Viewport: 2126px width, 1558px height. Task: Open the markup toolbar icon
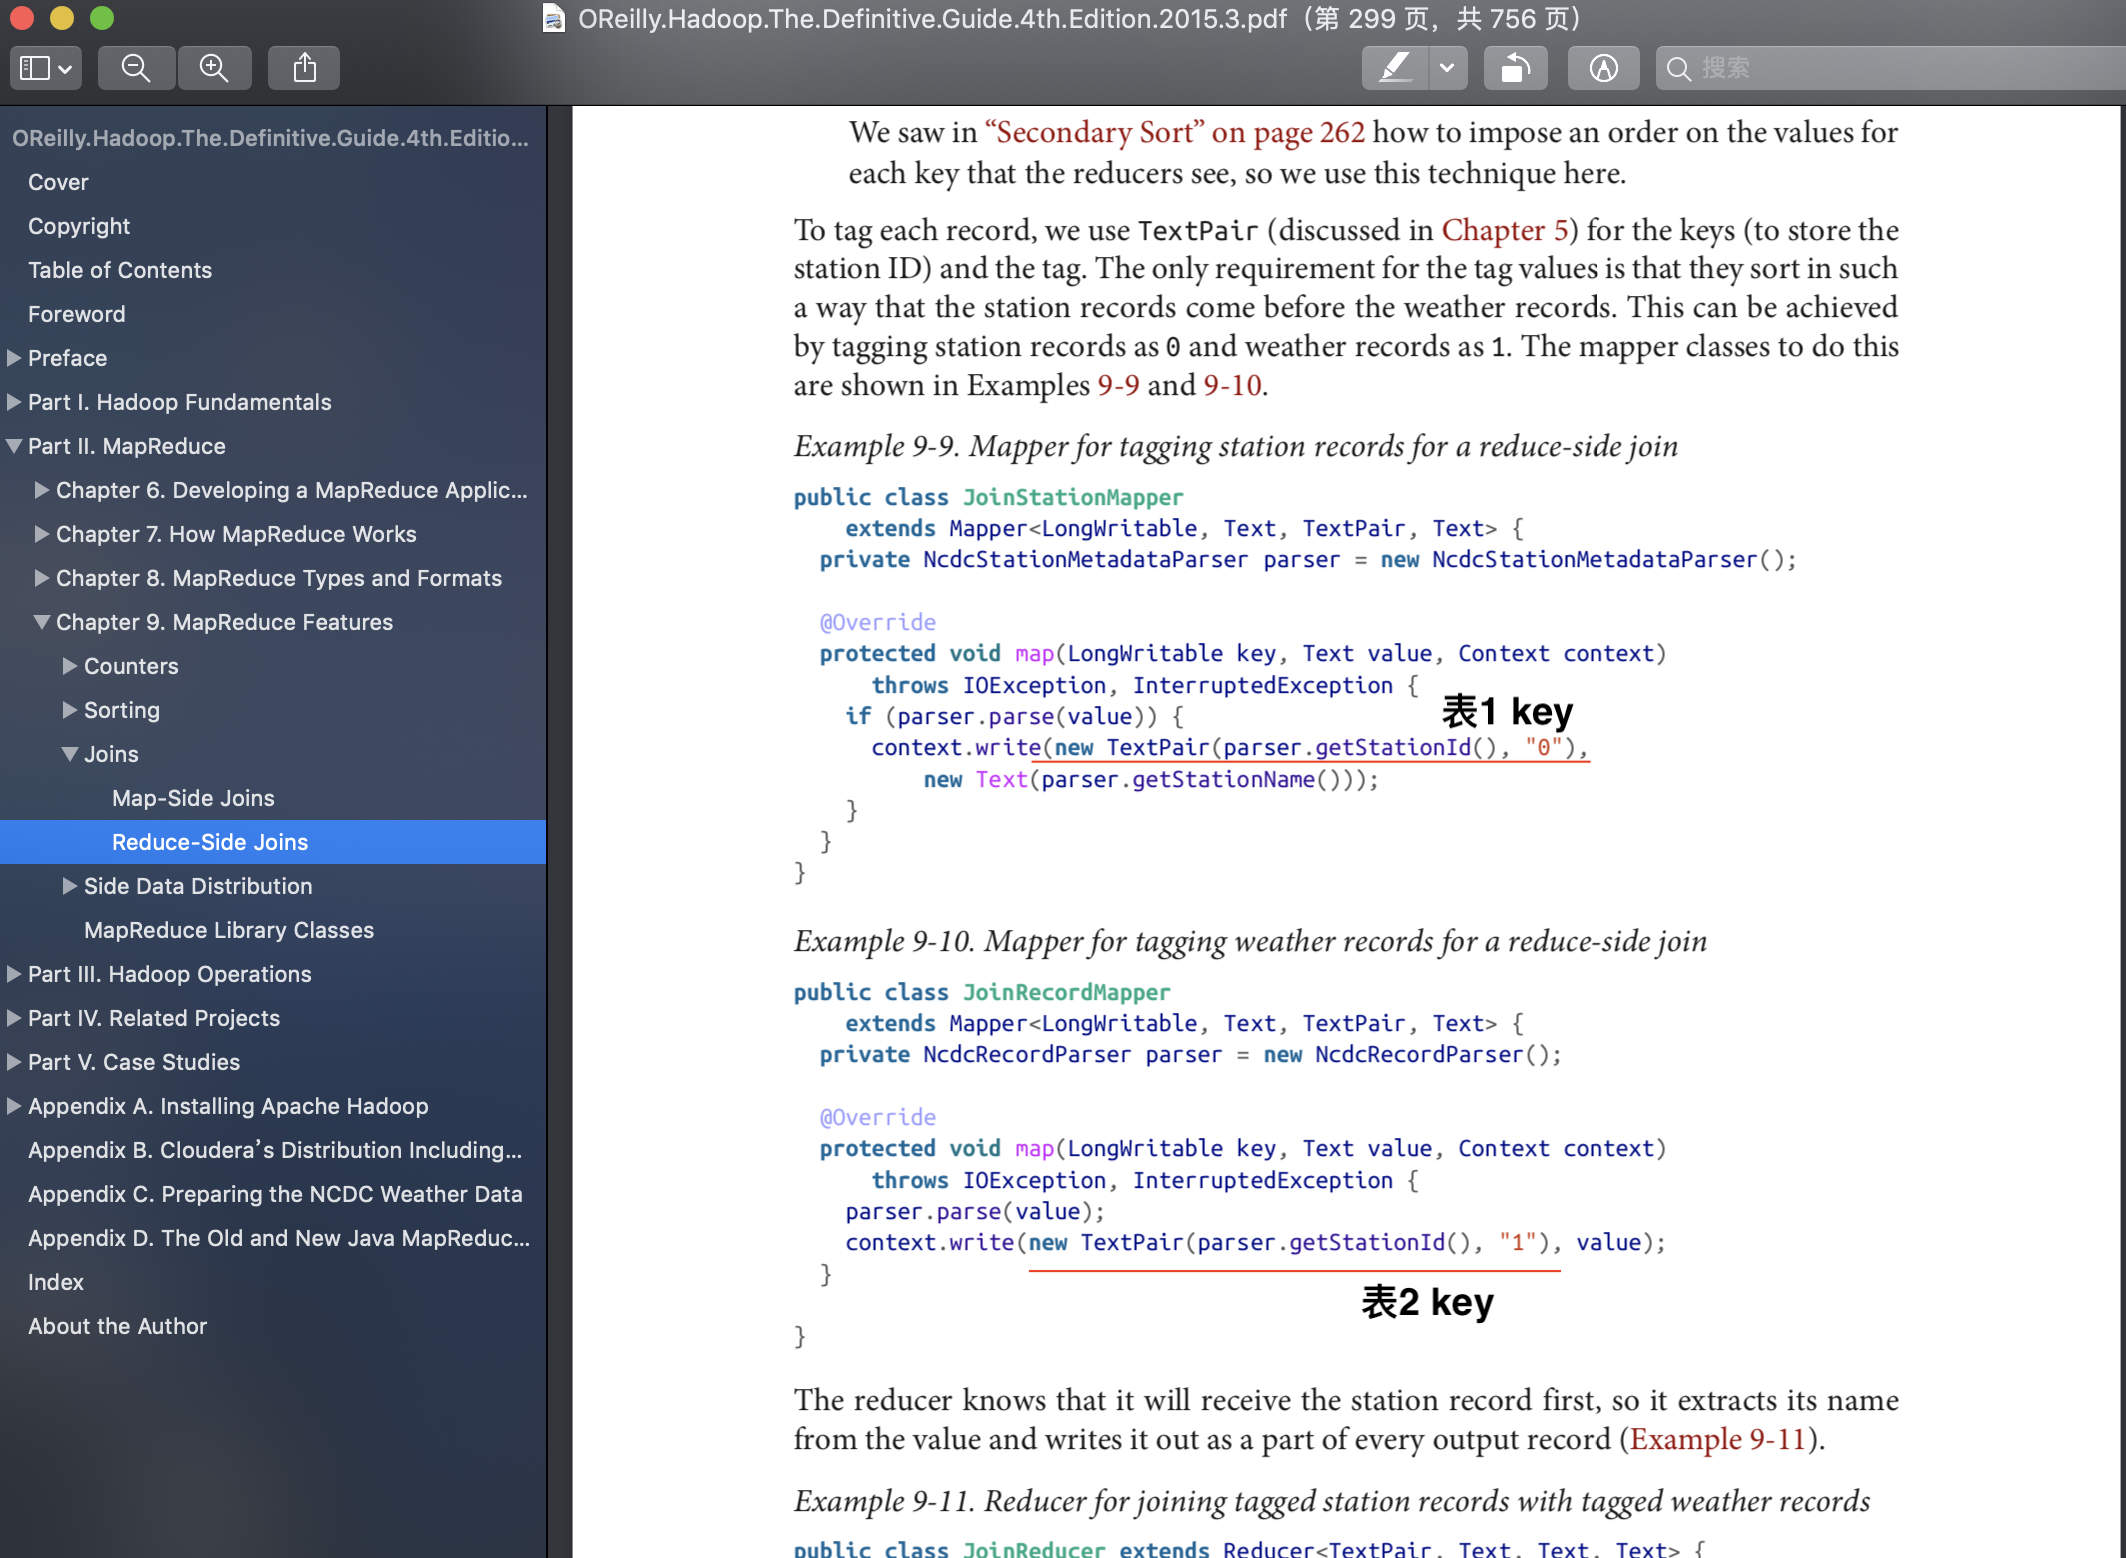click(1603, 68)
